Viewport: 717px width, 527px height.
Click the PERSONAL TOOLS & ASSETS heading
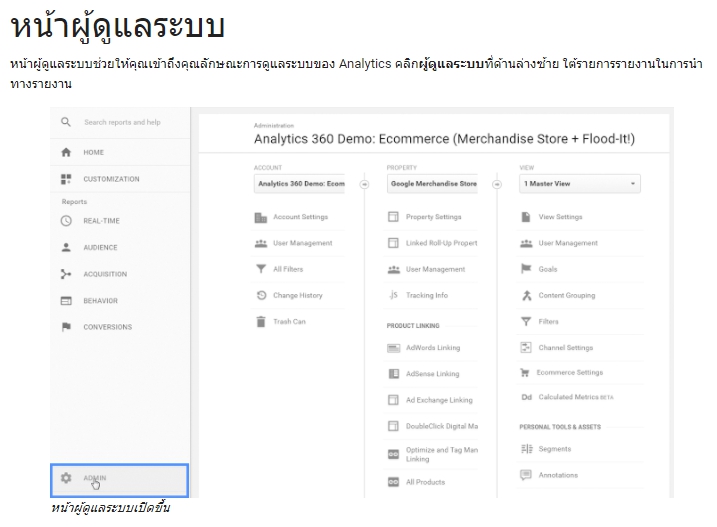pyautogui.click(x=560, y=427)
